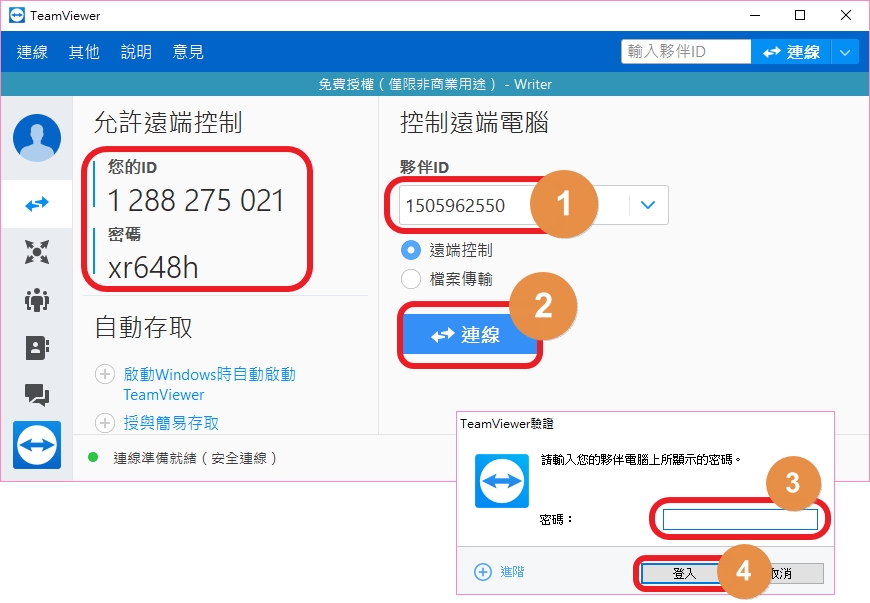Click the TeamViewer title bar app icon
Viewport: 870px width, 603px height.
pyautogui.click(x=17, y=16)
